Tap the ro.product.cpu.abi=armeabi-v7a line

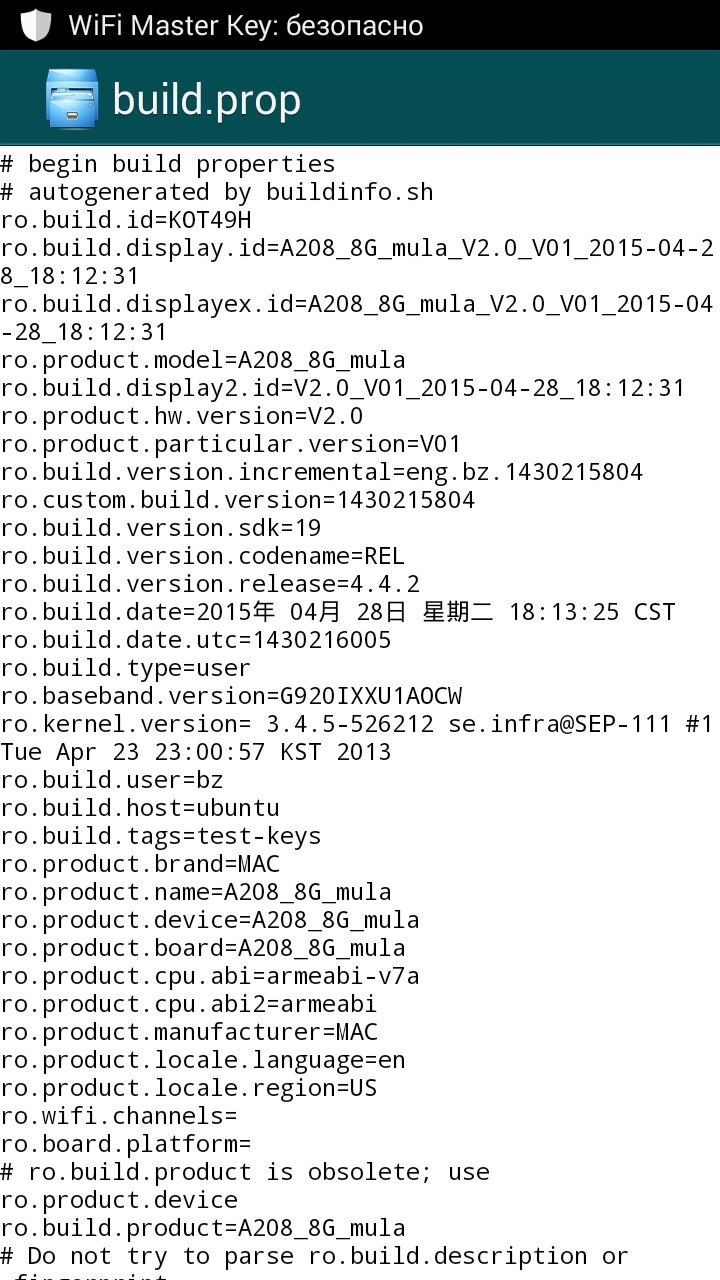[x=210, y=975]
